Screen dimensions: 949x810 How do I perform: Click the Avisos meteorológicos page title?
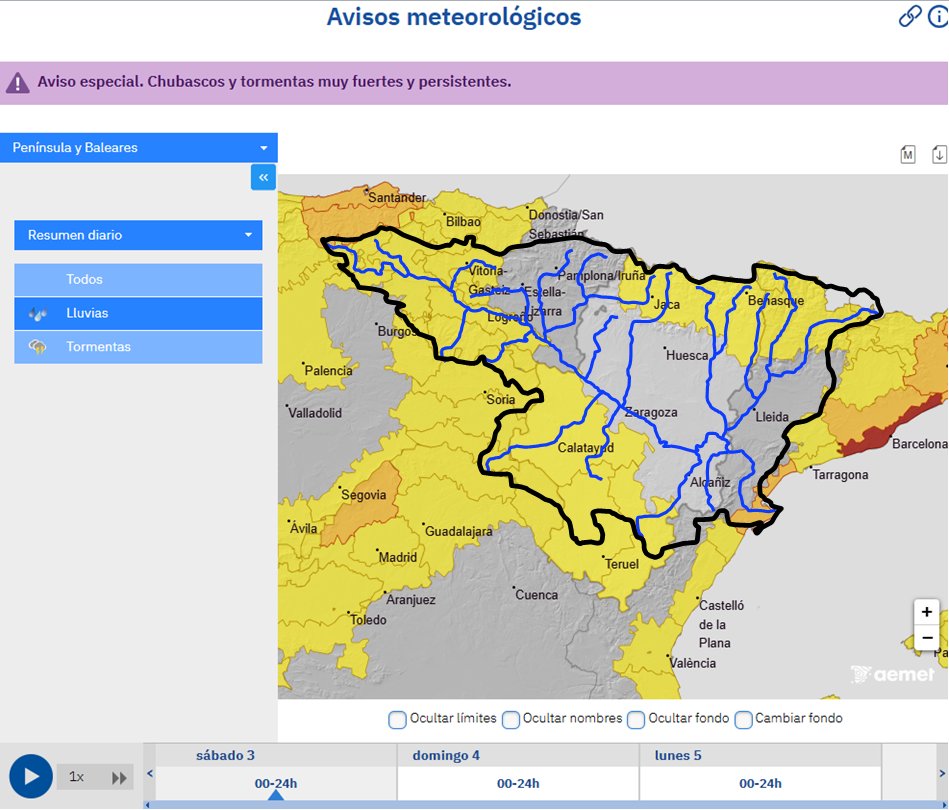pos(454,18)
